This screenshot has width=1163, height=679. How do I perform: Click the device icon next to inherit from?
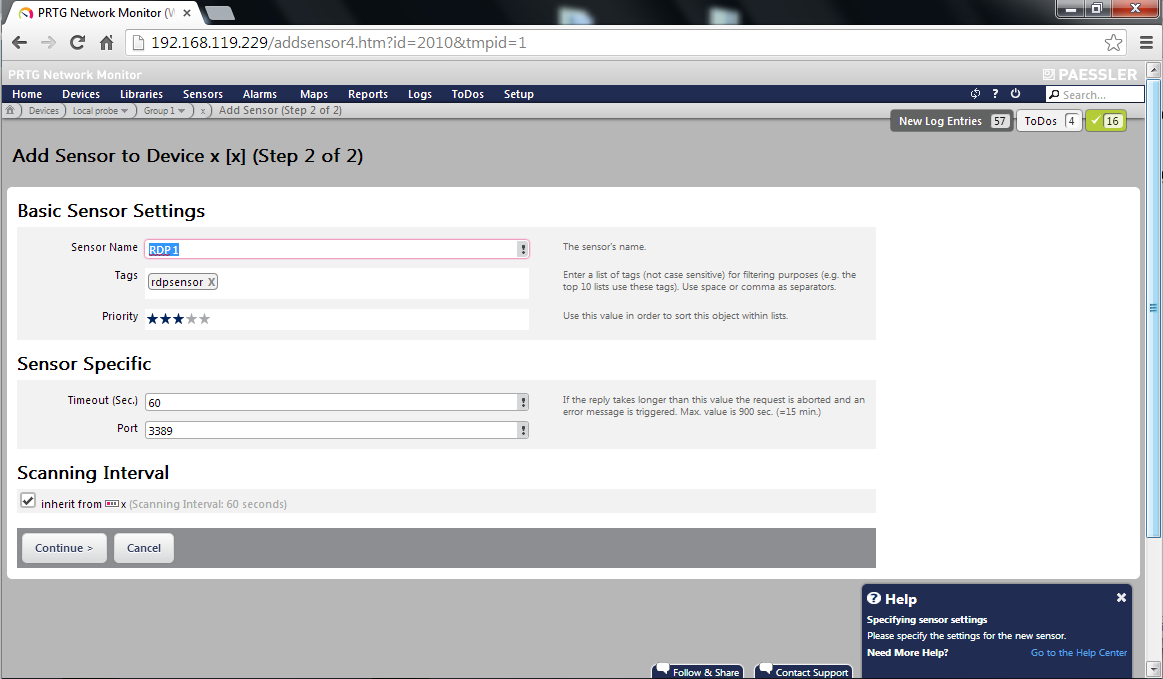click(x=111, y=504)
